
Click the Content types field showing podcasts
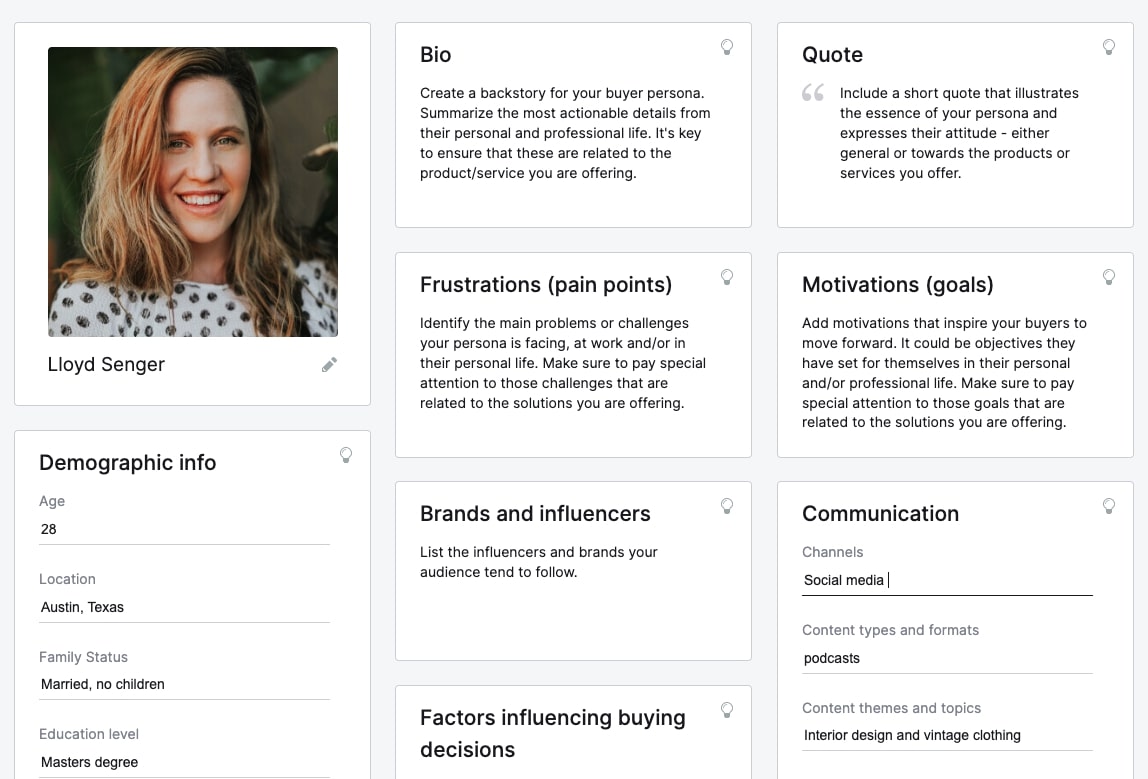[947, 658]
